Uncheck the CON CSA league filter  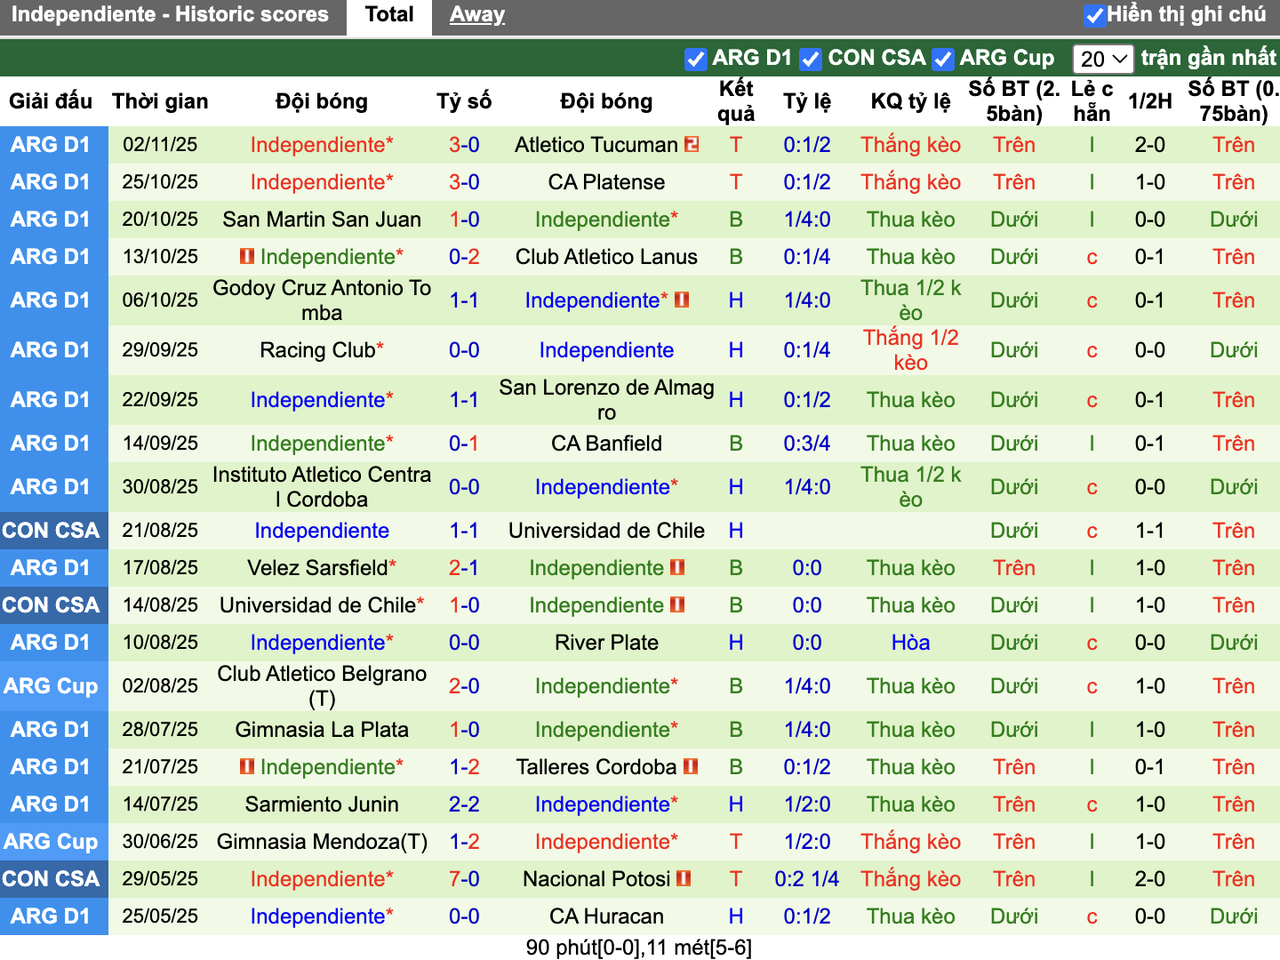pyautogui.click(x=811, y=59)
